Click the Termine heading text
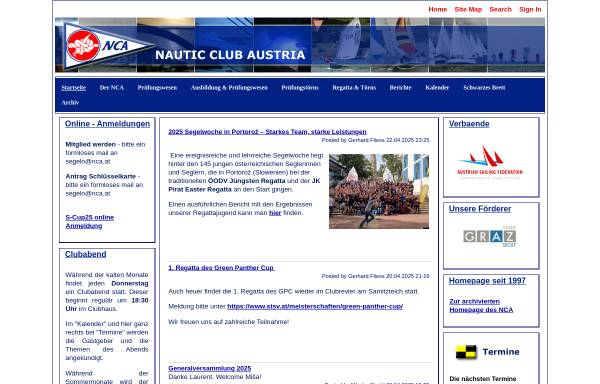600x384 pixels. (501, 352)
